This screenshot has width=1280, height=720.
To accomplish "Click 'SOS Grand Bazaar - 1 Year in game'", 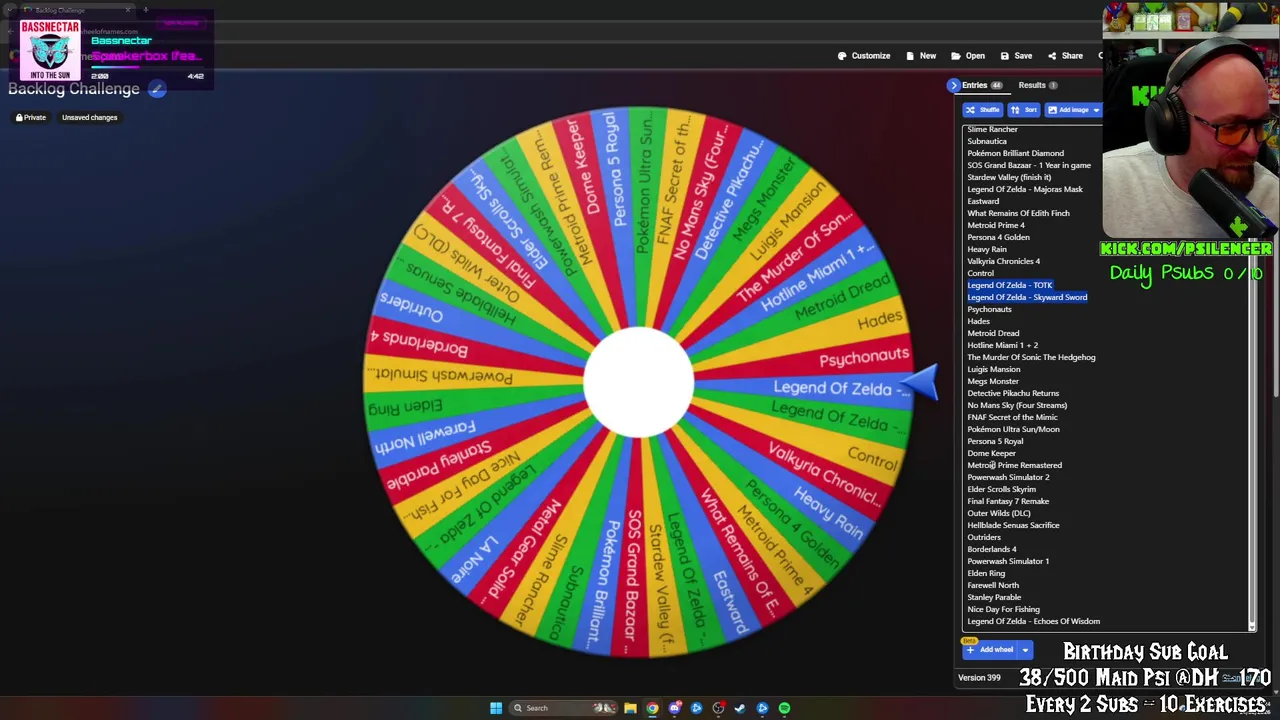I will [x=1029, y=165].
